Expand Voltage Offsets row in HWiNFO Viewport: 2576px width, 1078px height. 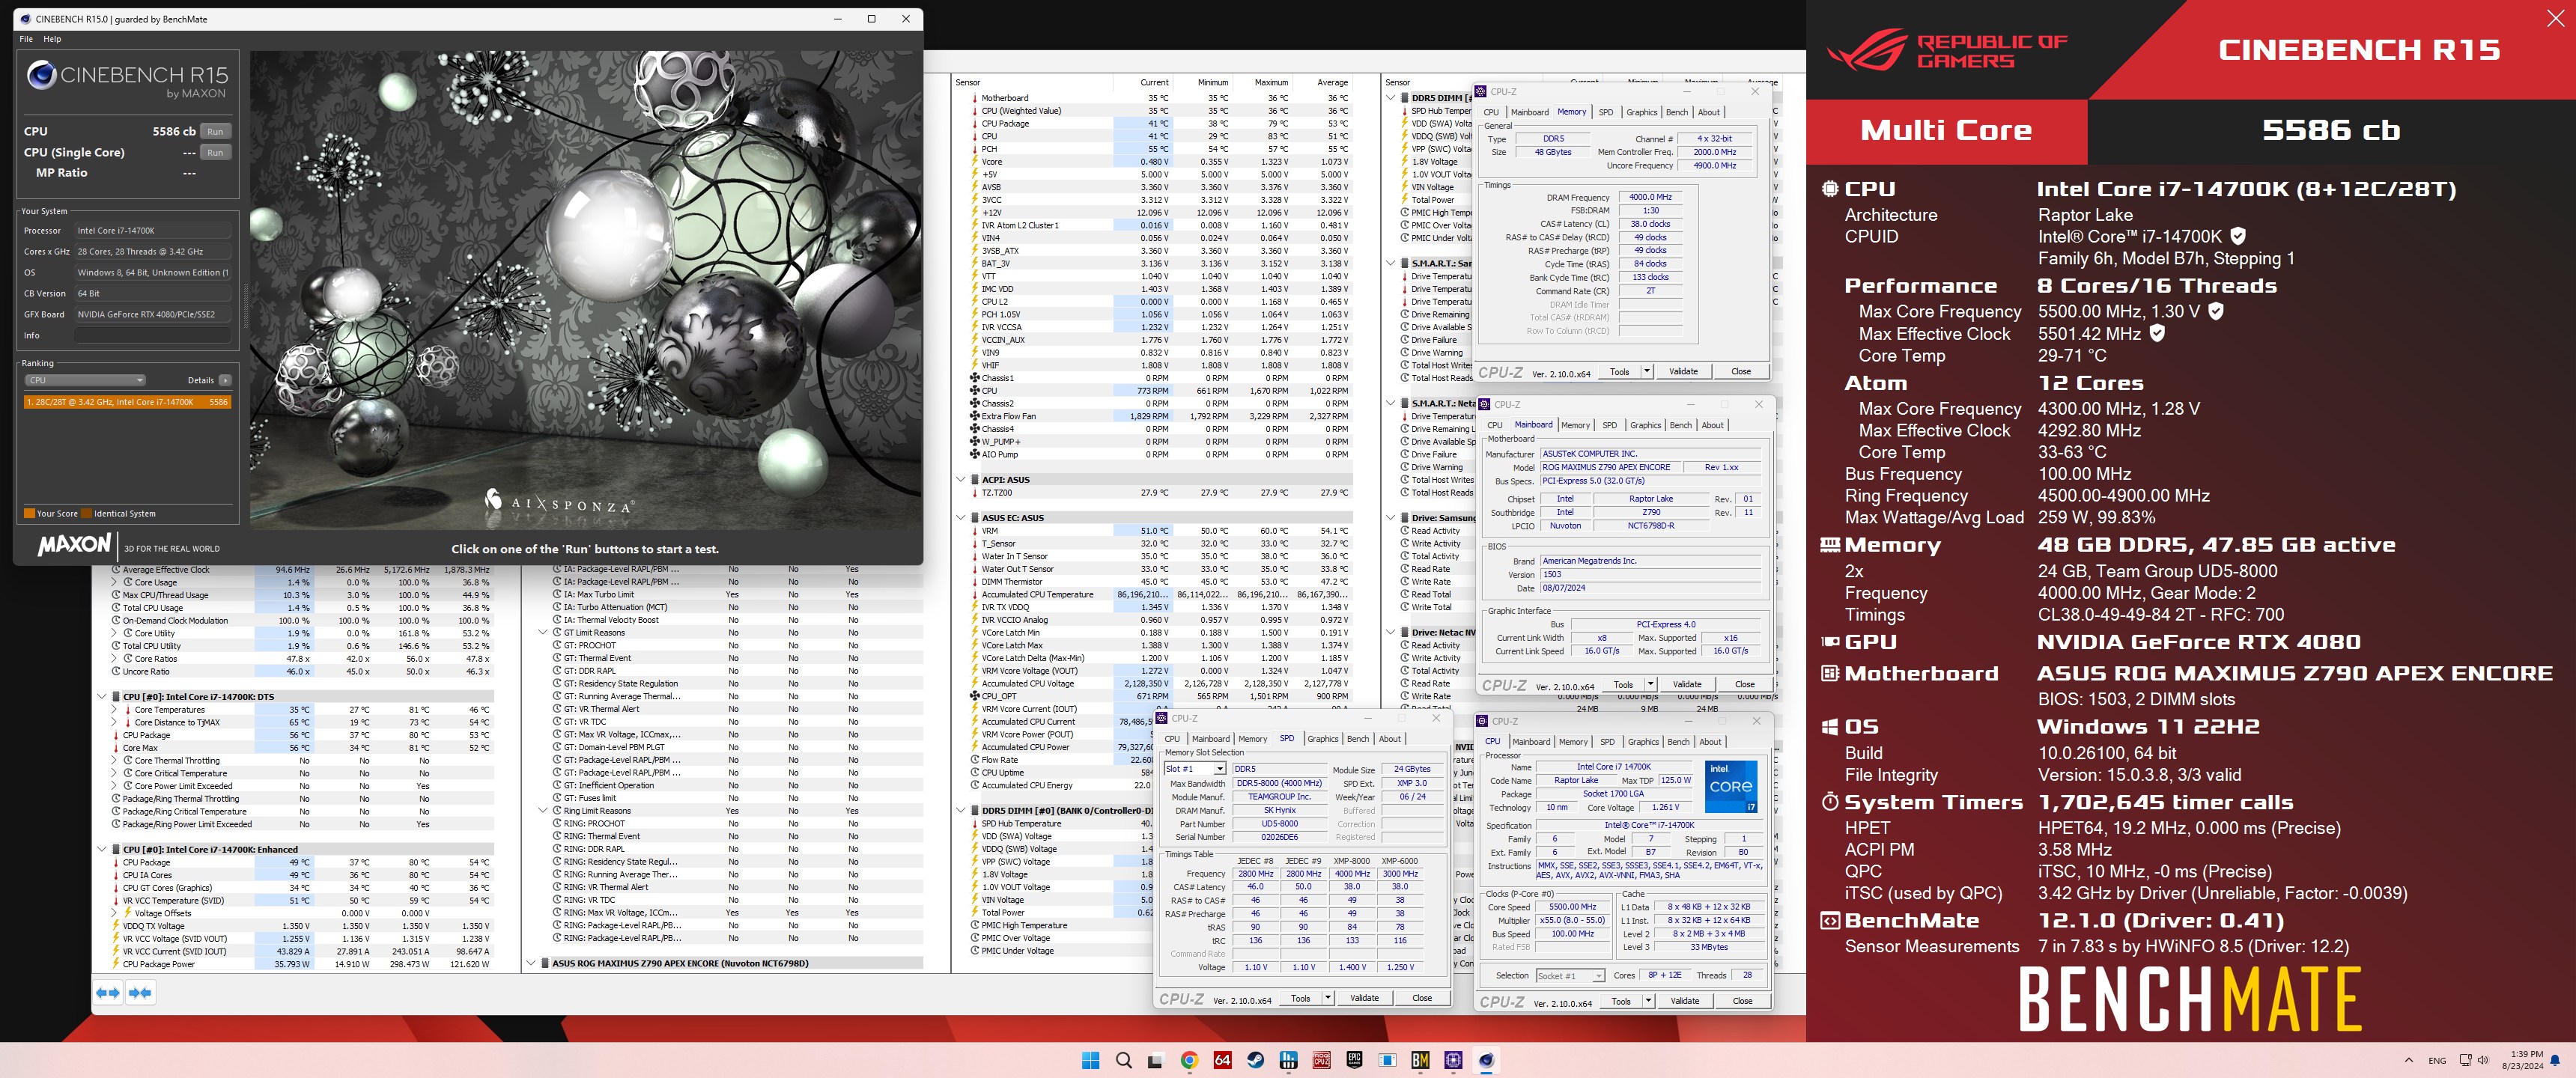[x=114, y=913]
